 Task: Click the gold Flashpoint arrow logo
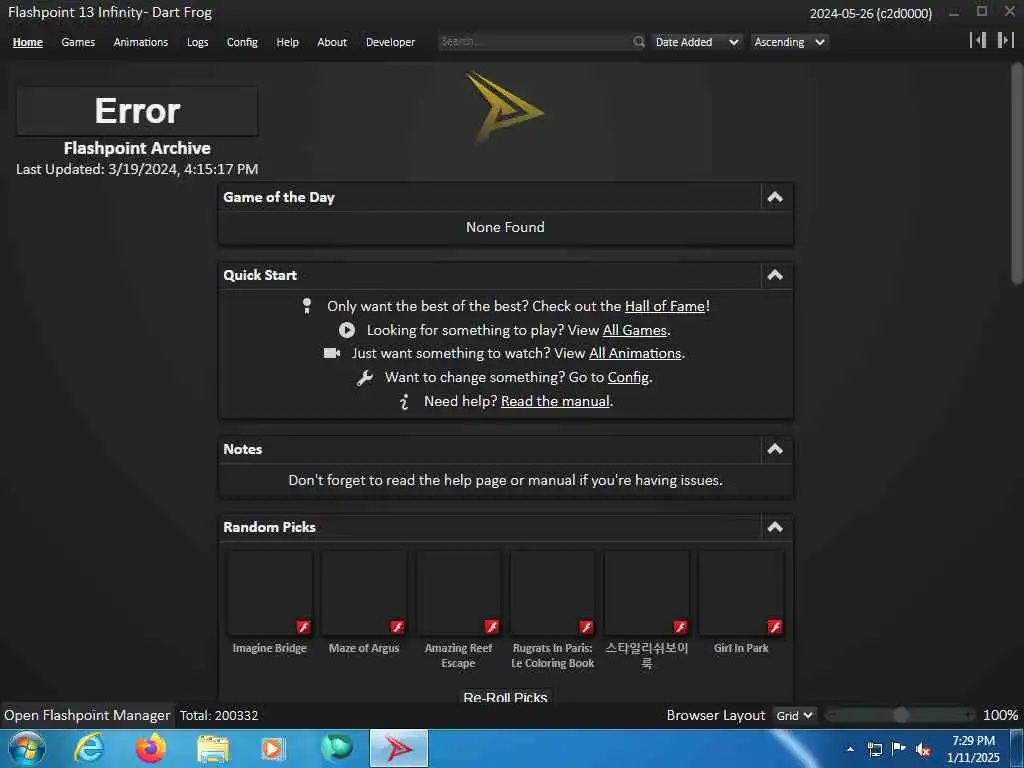[x=504, y=108]
